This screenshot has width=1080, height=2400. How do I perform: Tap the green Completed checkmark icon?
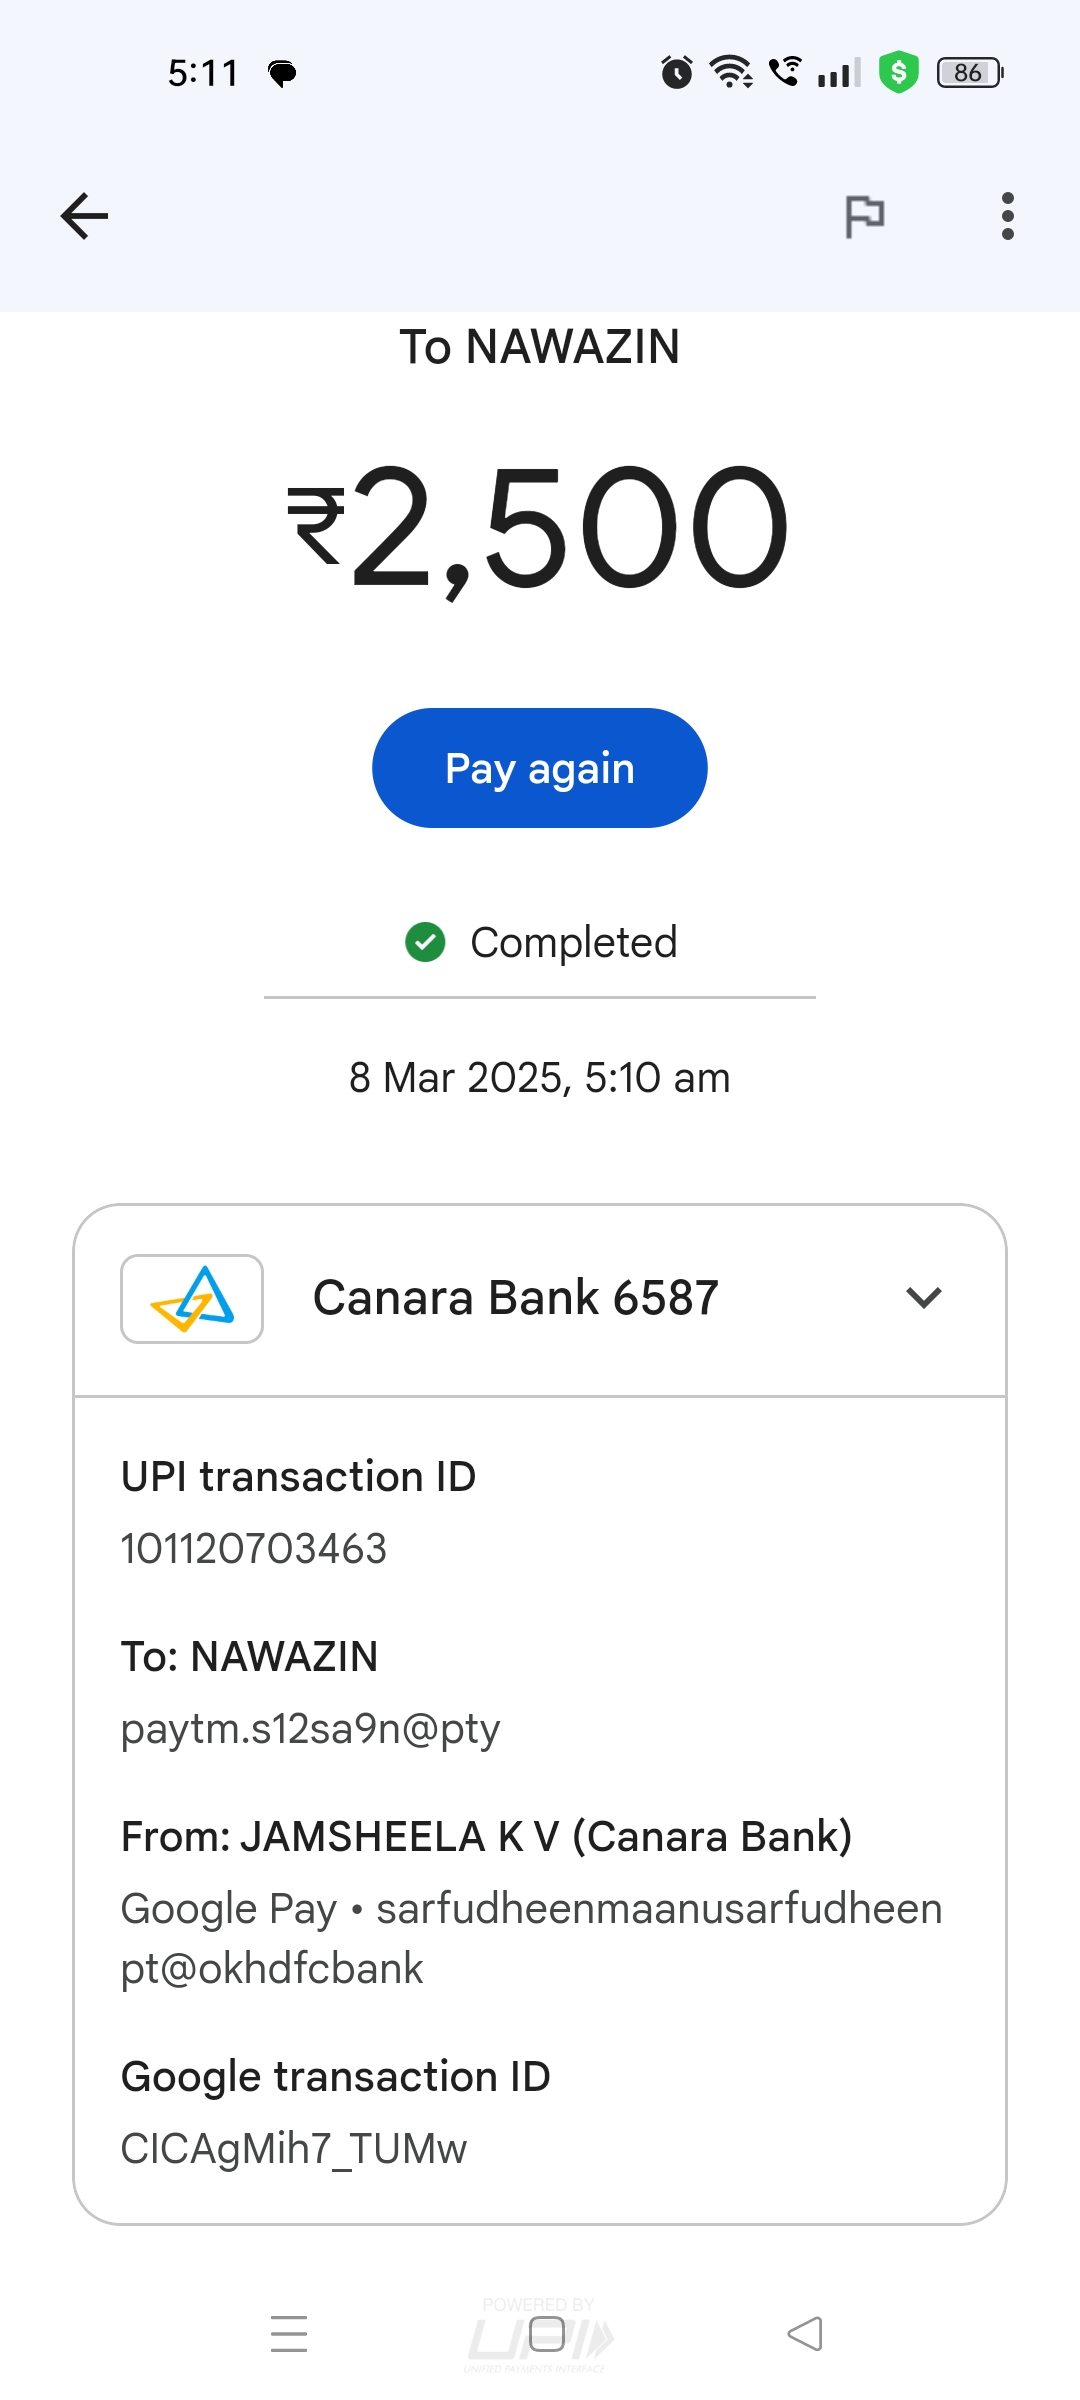(x=425, y=942)
